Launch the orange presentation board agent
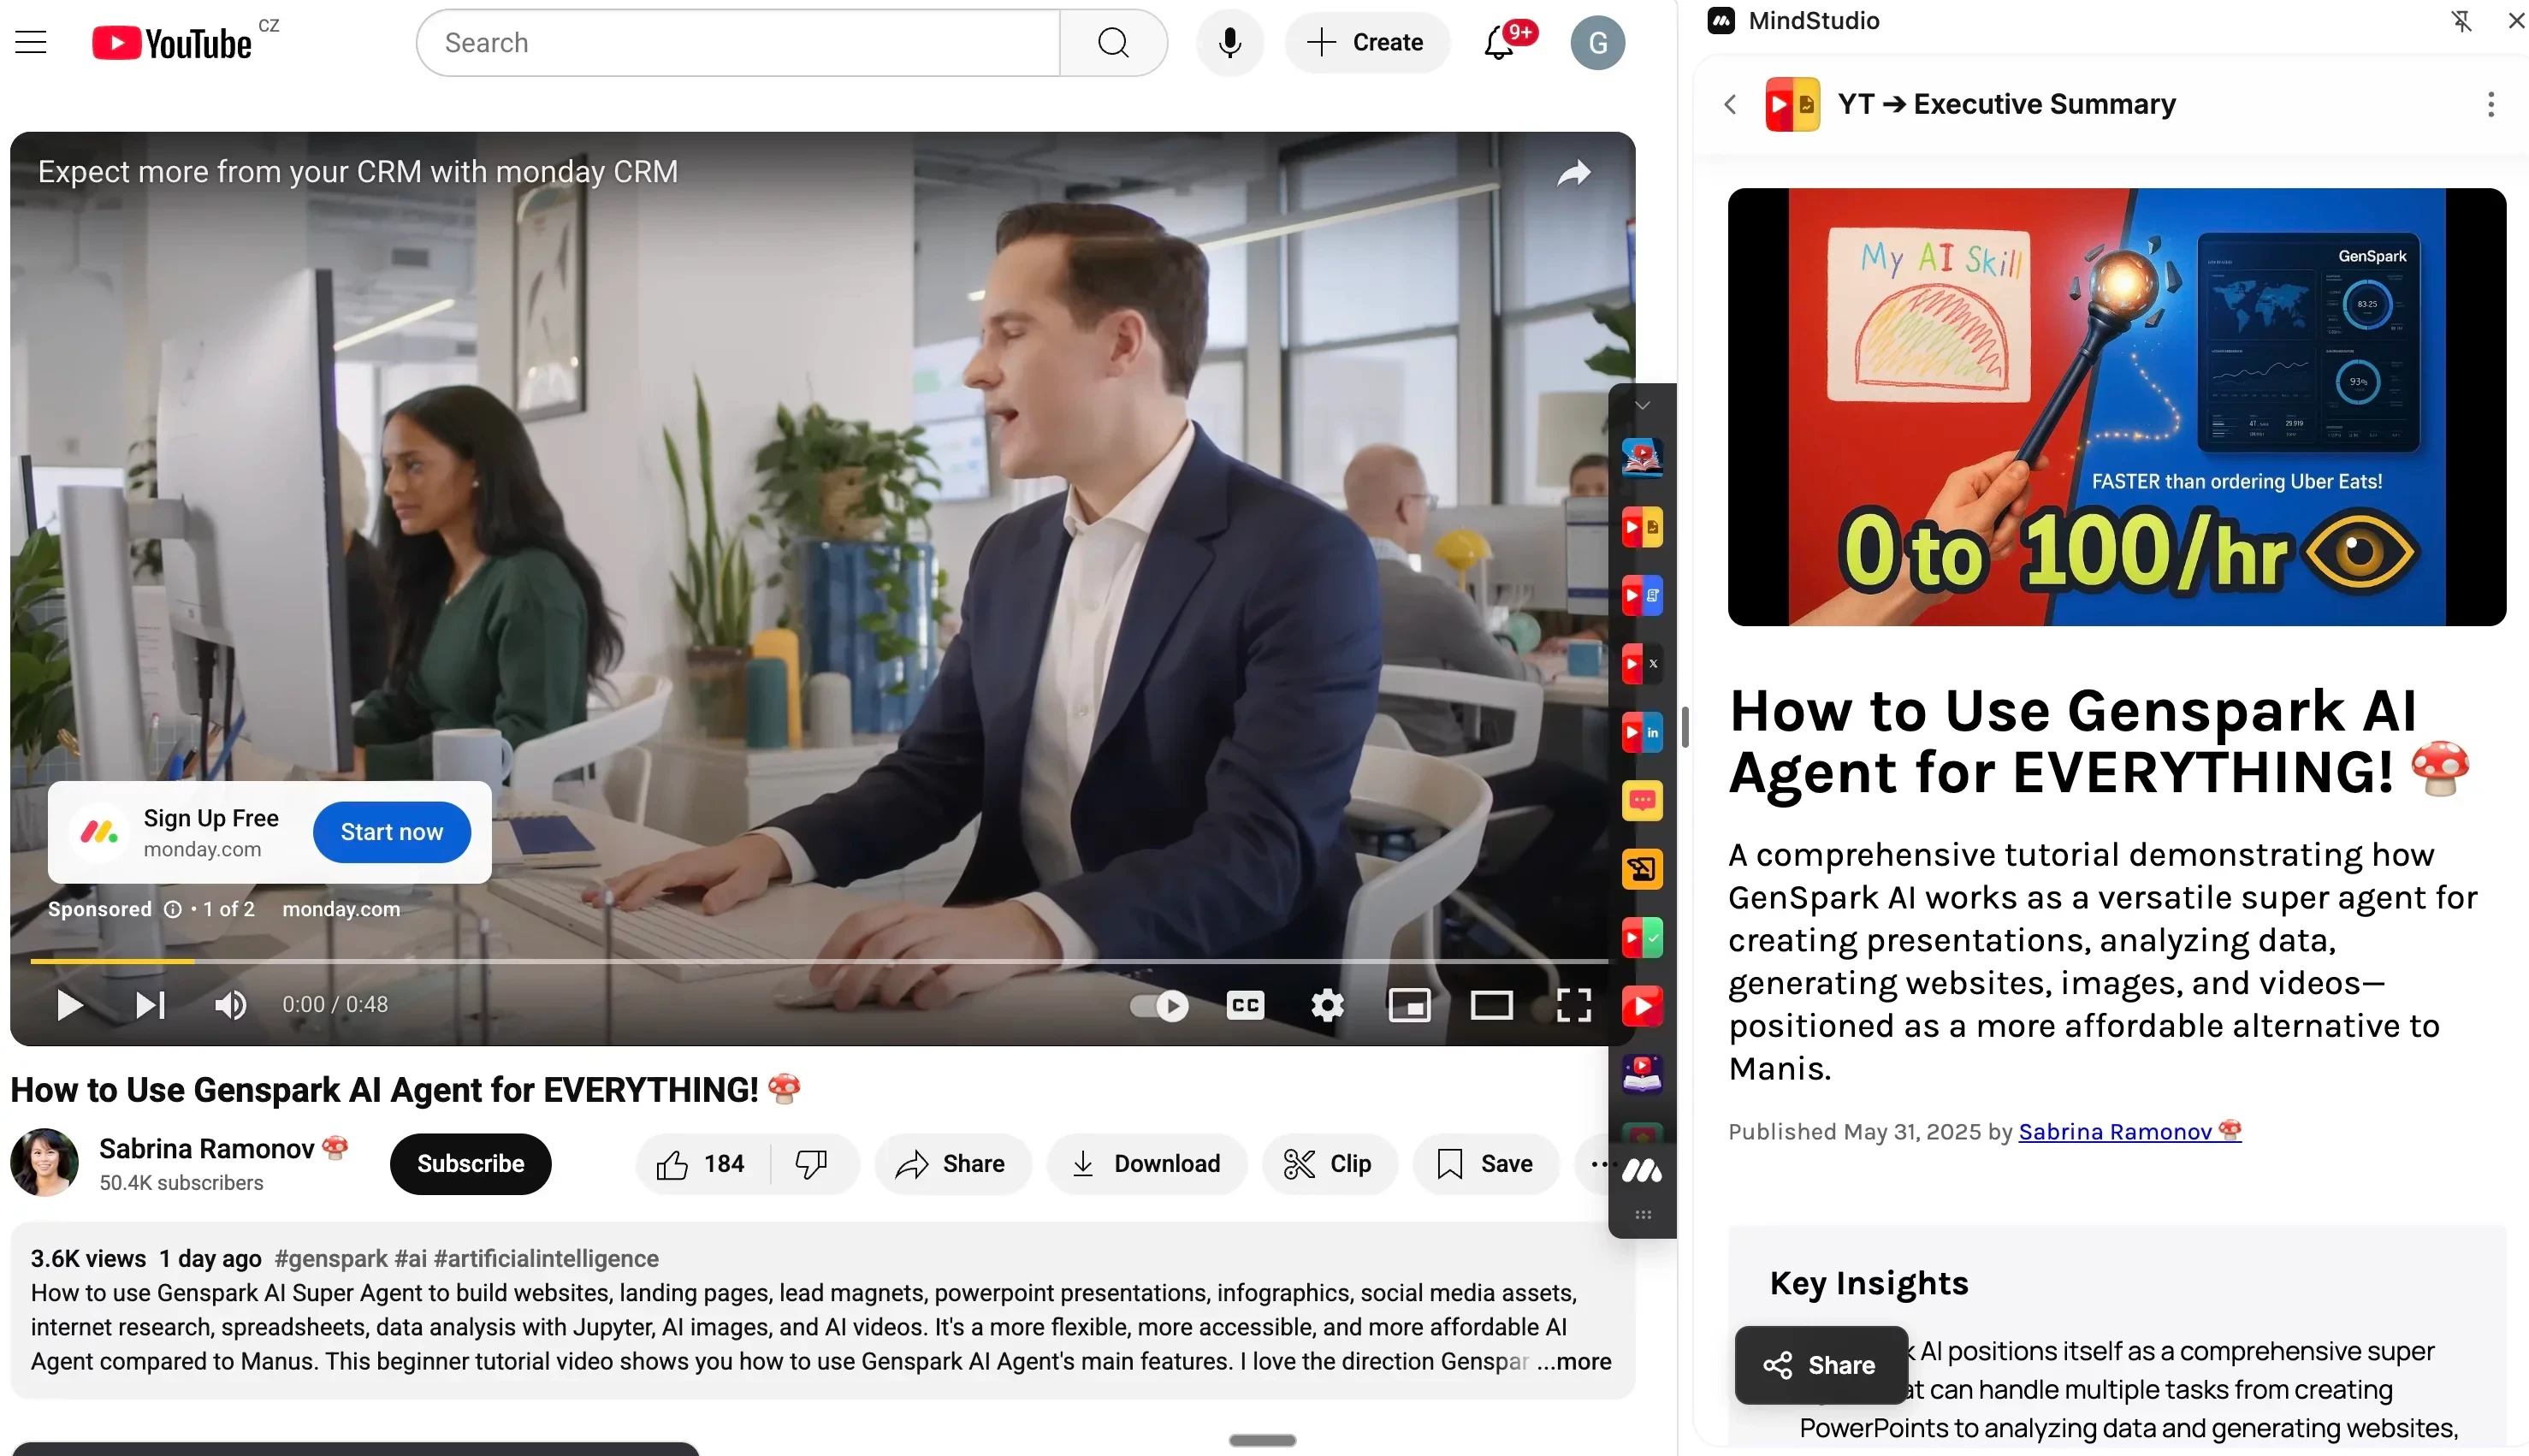The height and width of the screenshot is (1456, 2529). pos(1642,869)
